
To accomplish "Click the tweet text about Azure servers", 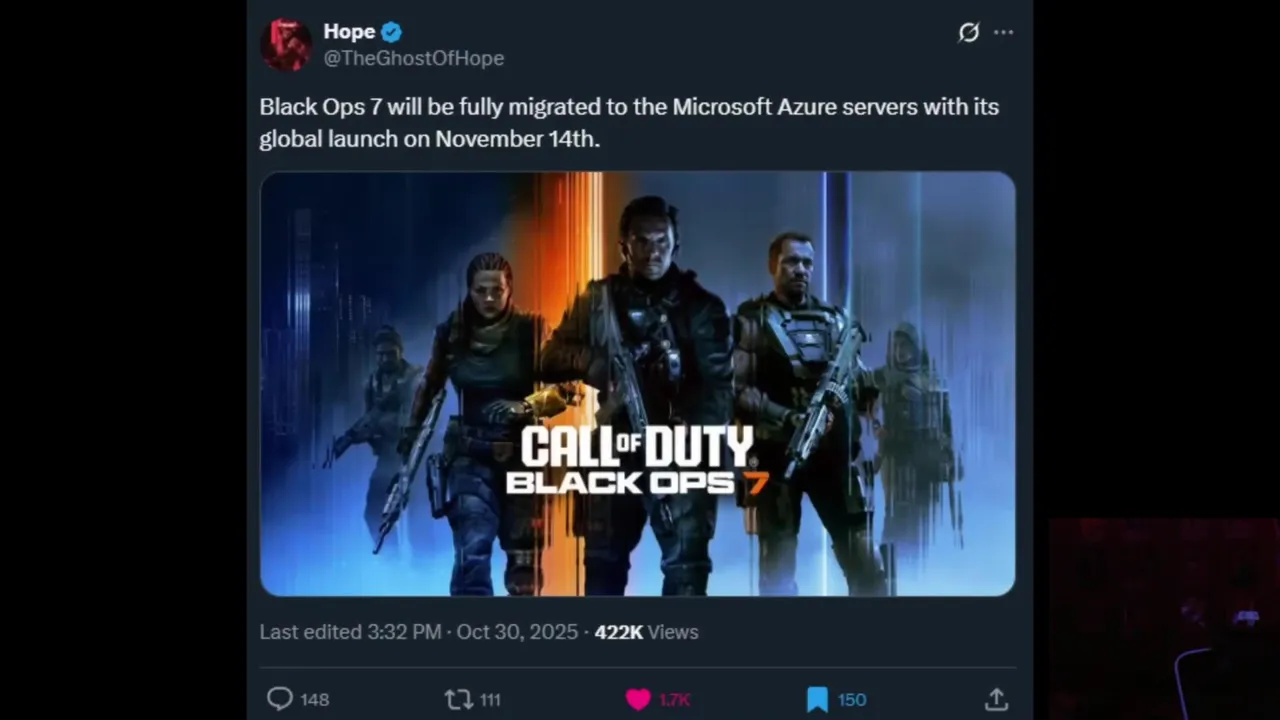I will (x=629, y=122).
